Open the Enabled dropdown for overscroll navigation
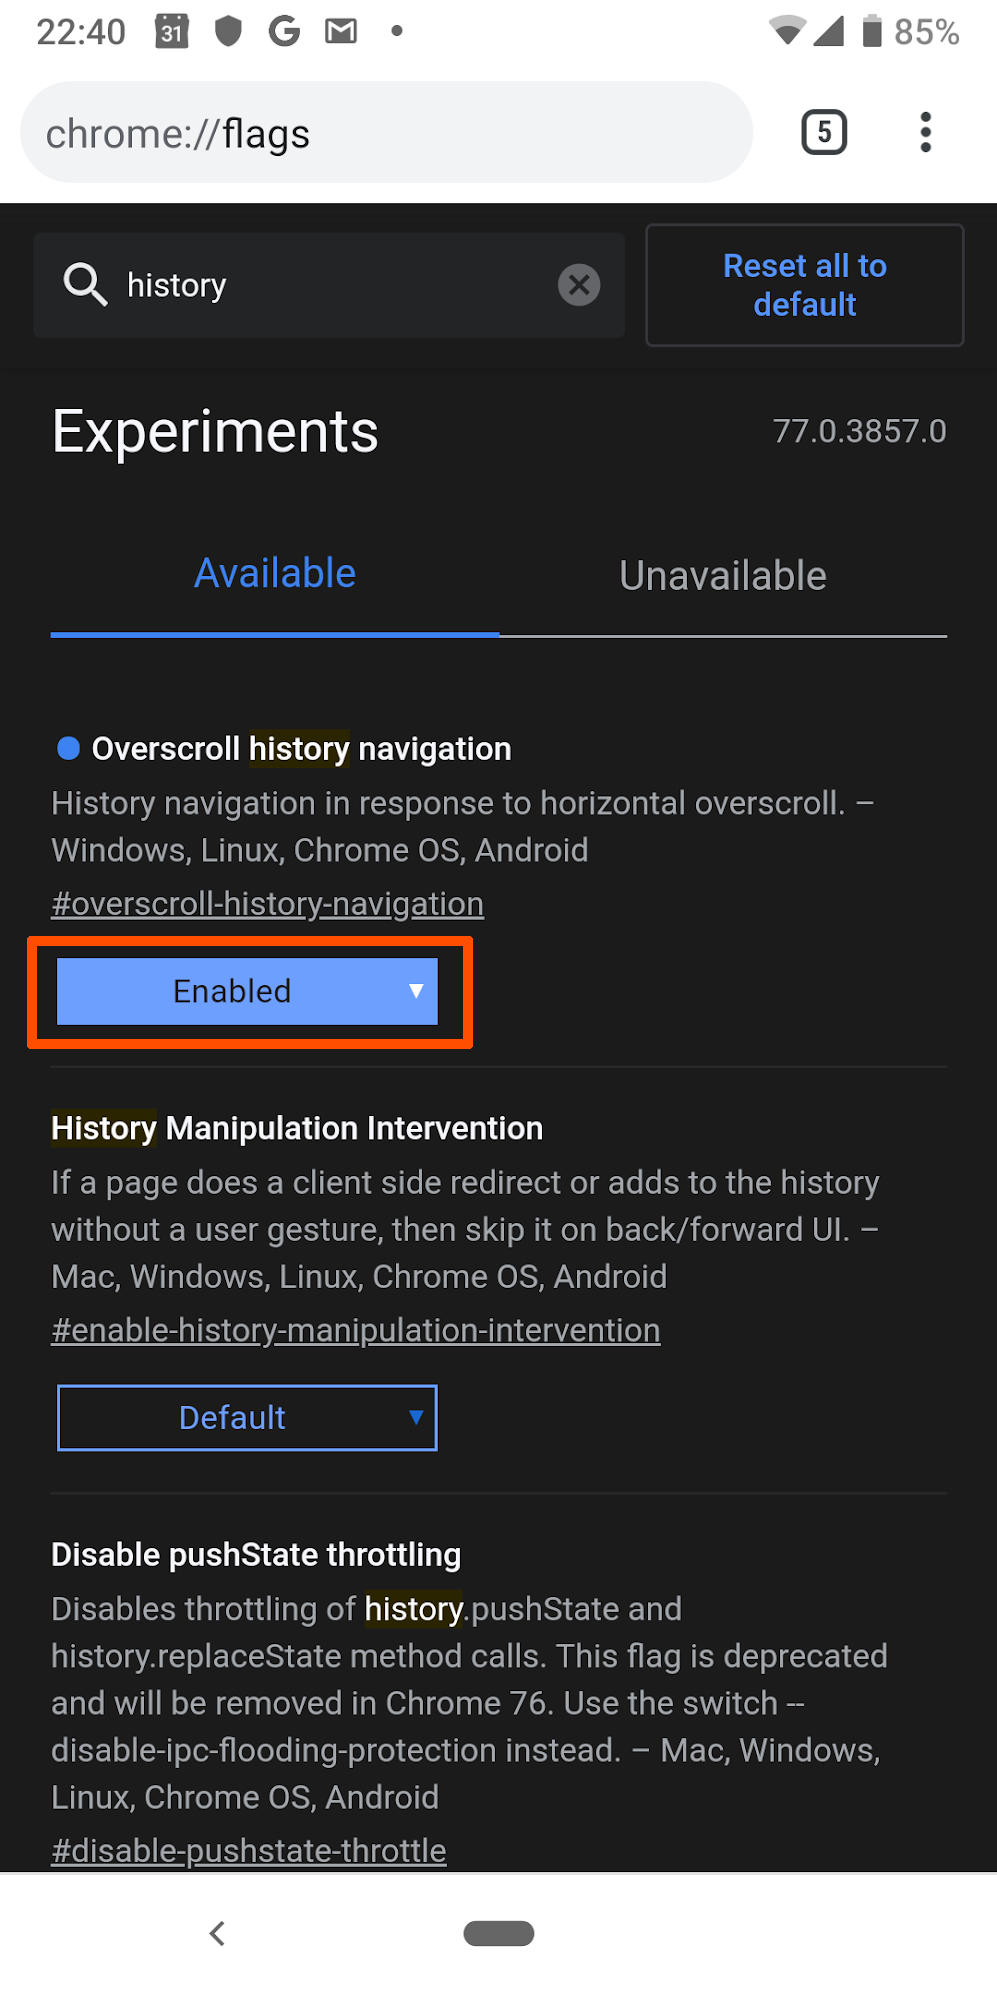The image size is (997, 1994). pyautogui.click(x=247, y=991)
